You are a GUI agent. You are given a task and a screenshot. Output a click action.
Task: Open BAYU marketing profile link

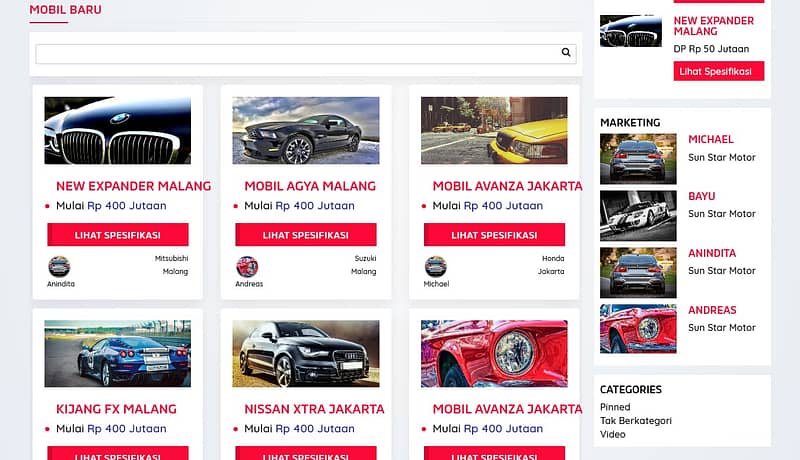tap(702, 196)
